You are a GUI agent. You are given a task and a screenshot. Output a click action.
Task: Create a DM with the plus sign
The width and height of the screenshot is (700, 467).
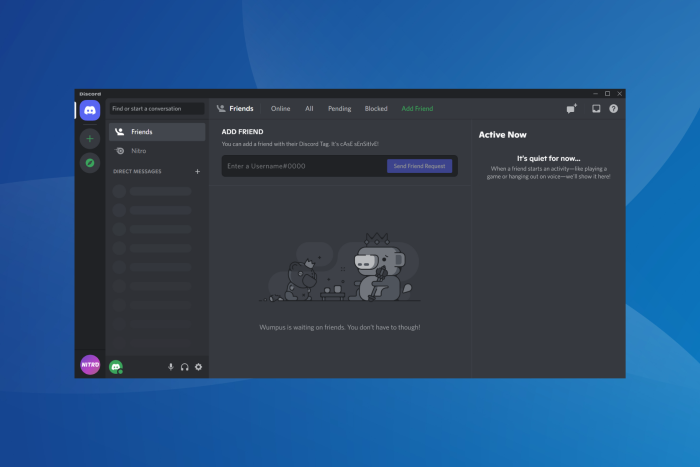197,171
